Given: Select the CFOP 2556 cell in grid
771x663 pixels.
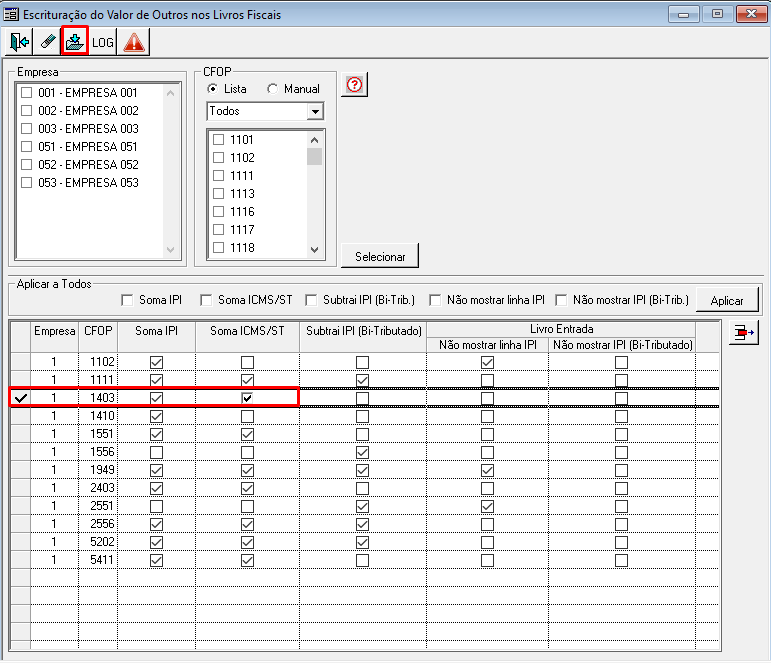Looking at the screenshot, I should point(98,524).
